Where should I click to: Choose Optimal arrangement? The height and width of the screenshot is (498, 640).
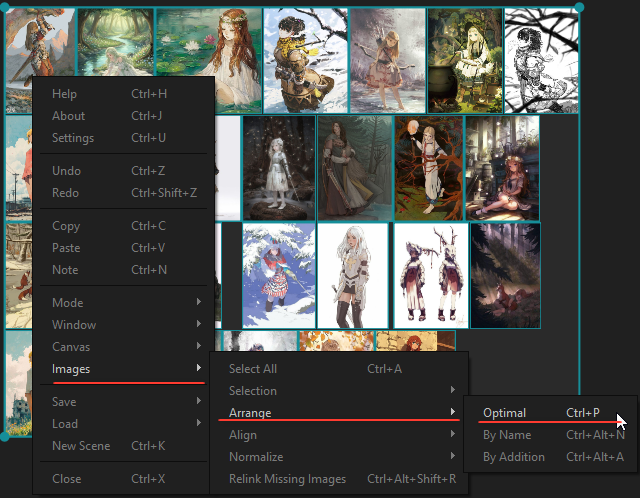coord(550,413)
